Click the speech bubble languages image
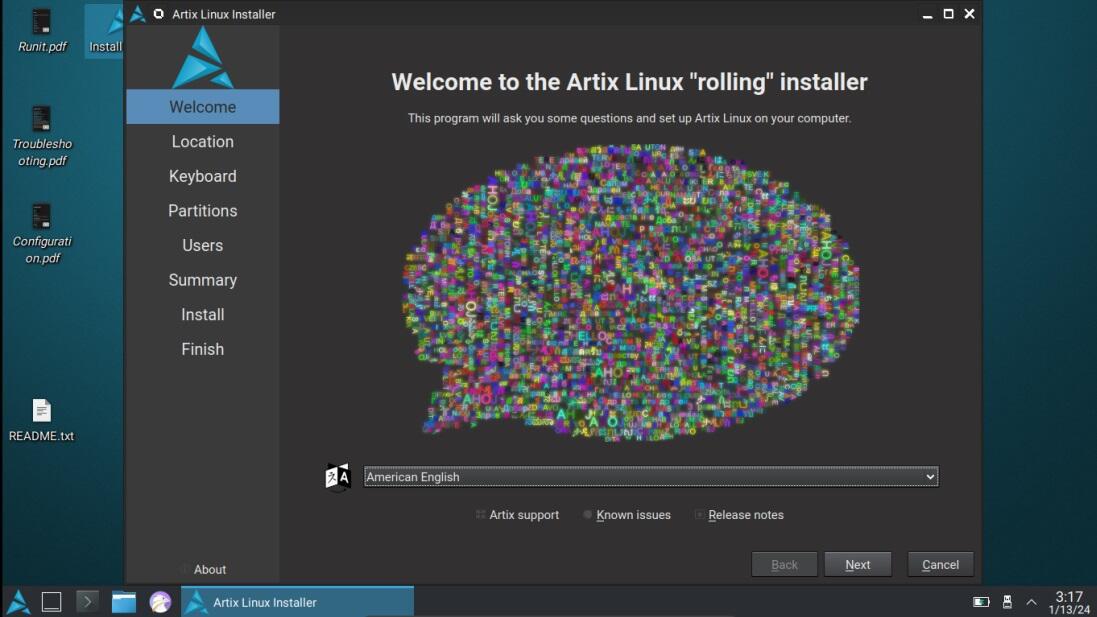Screen dimensions: 1097x617 tap(631, 292)
